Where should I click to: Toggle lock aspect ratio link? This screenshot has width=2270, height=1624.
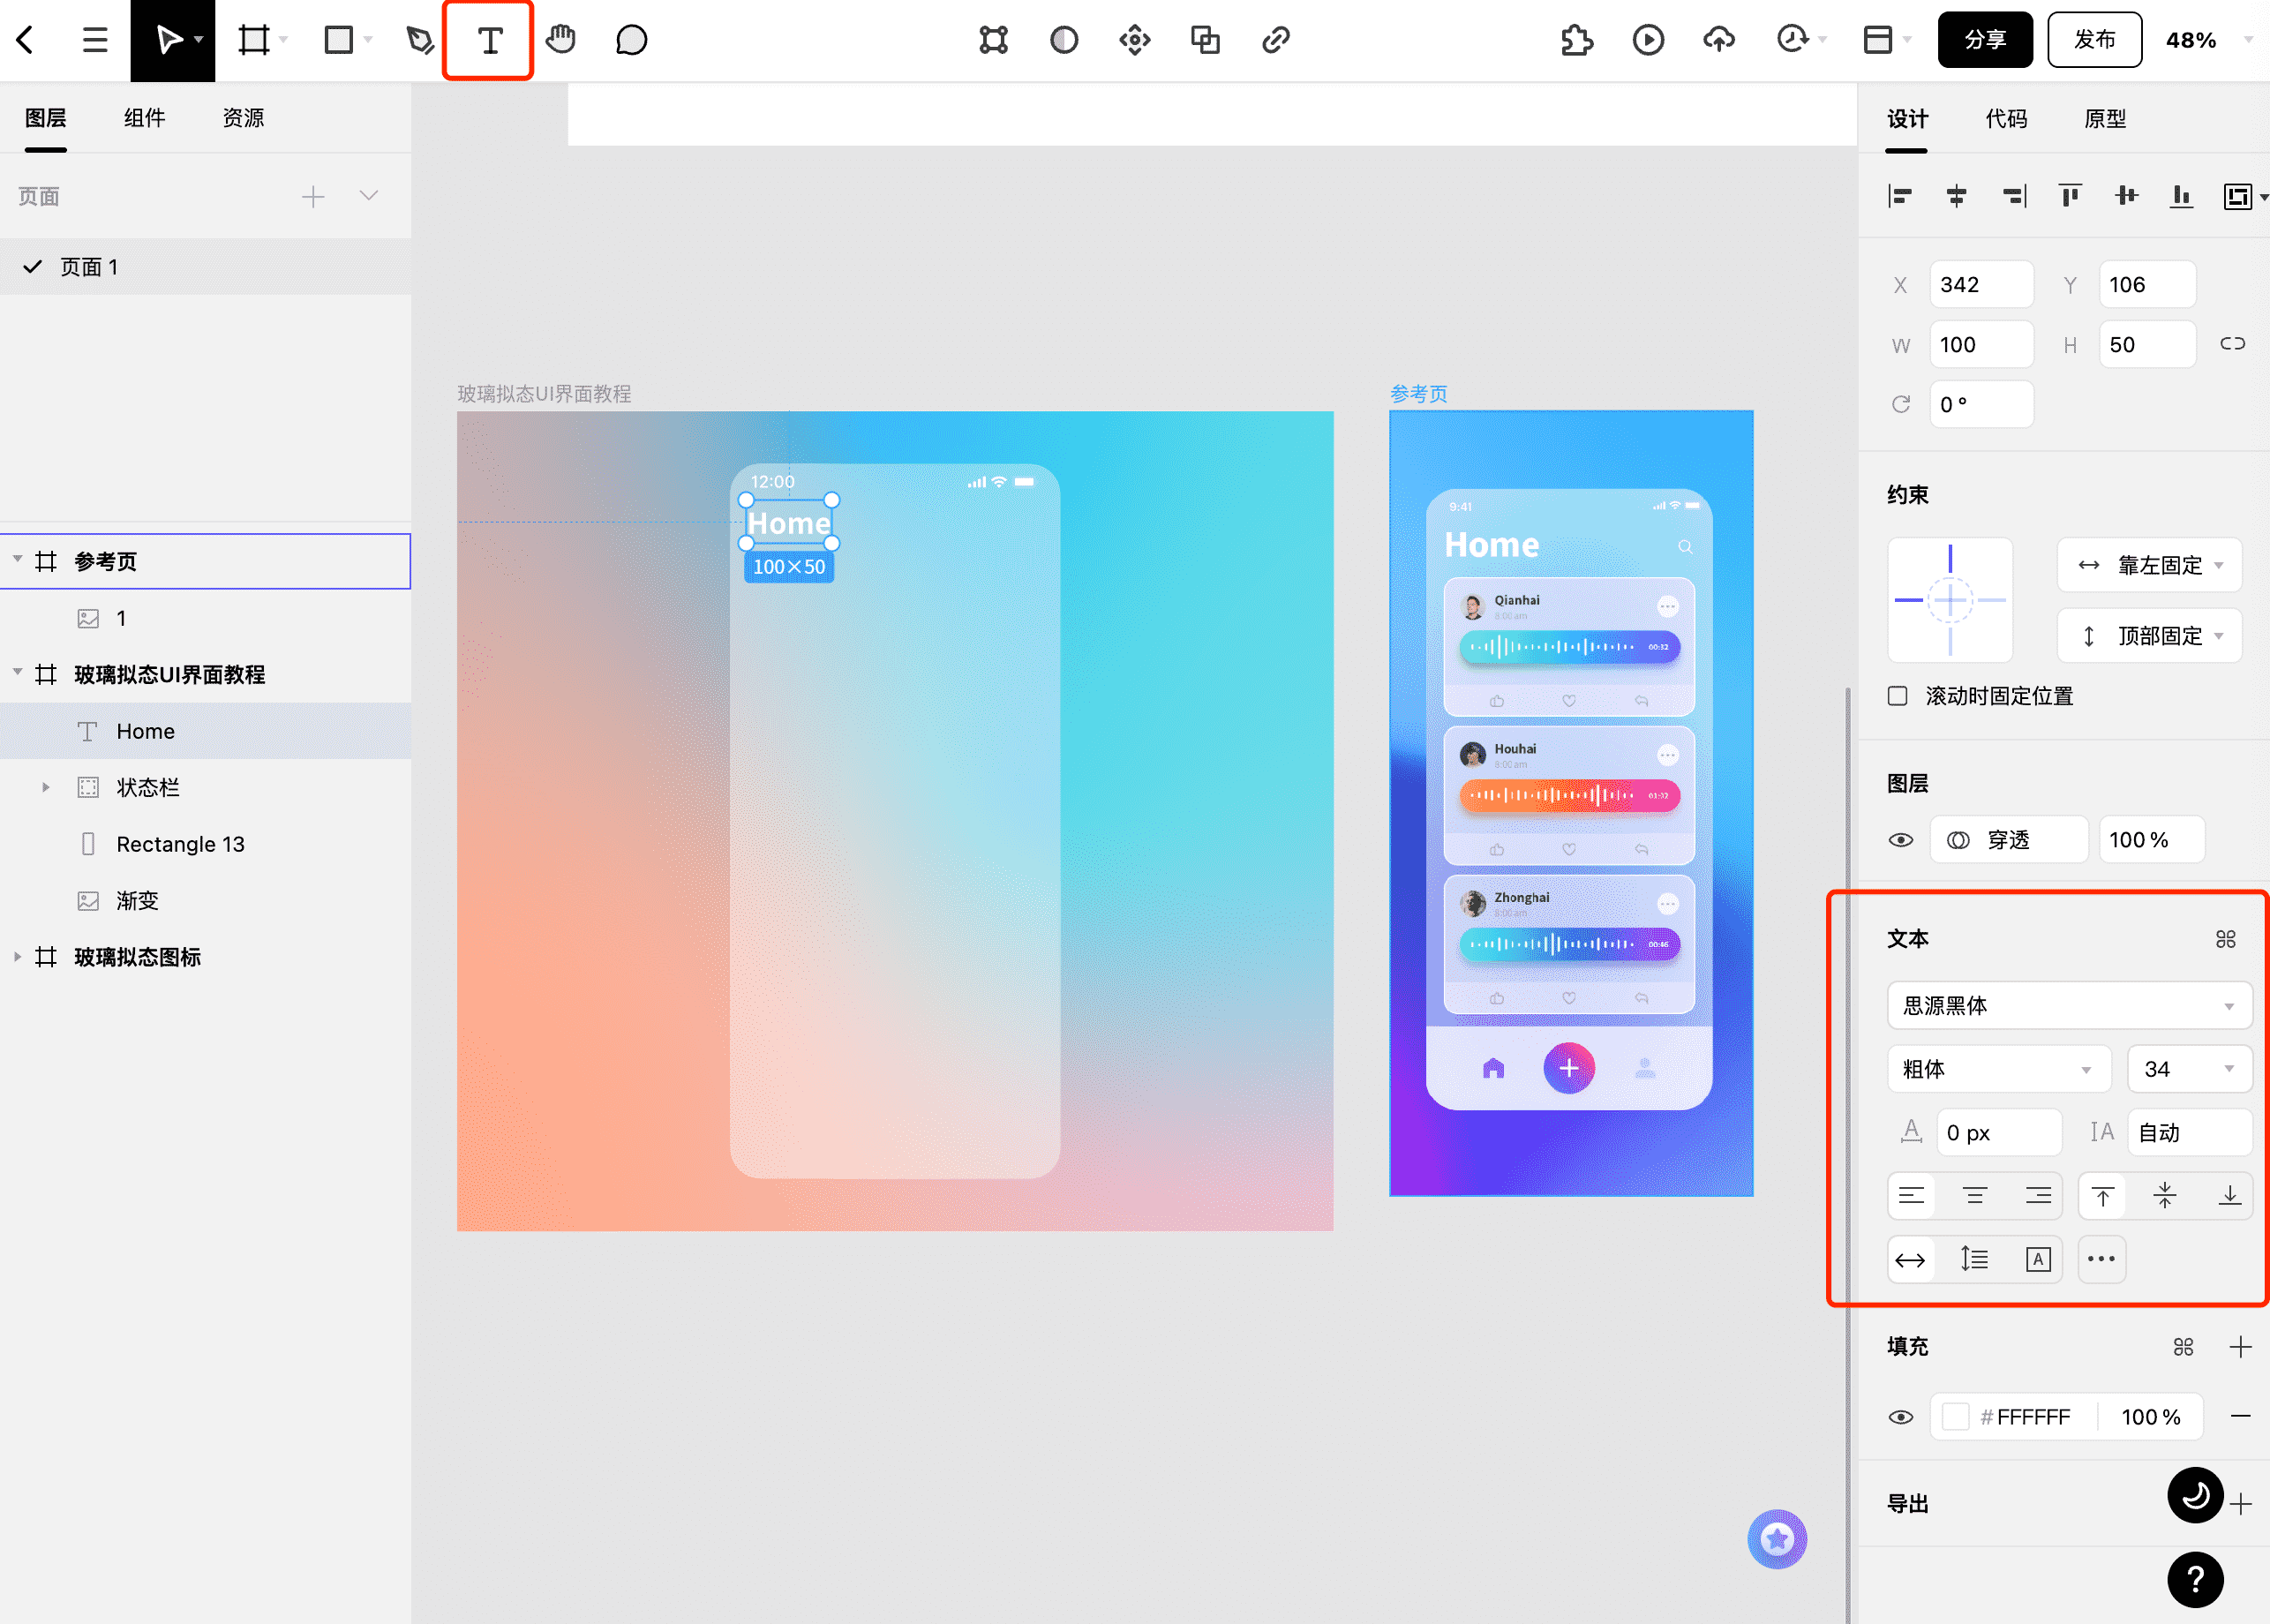2232,344
